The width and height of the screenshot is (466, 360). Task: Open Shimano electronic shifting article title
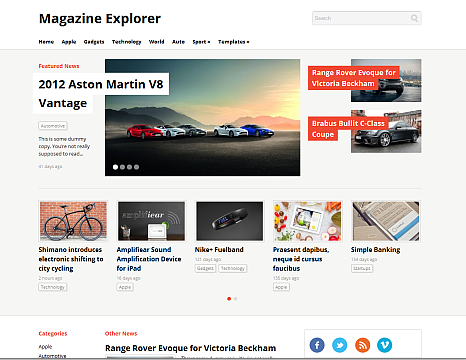[71, 259]
